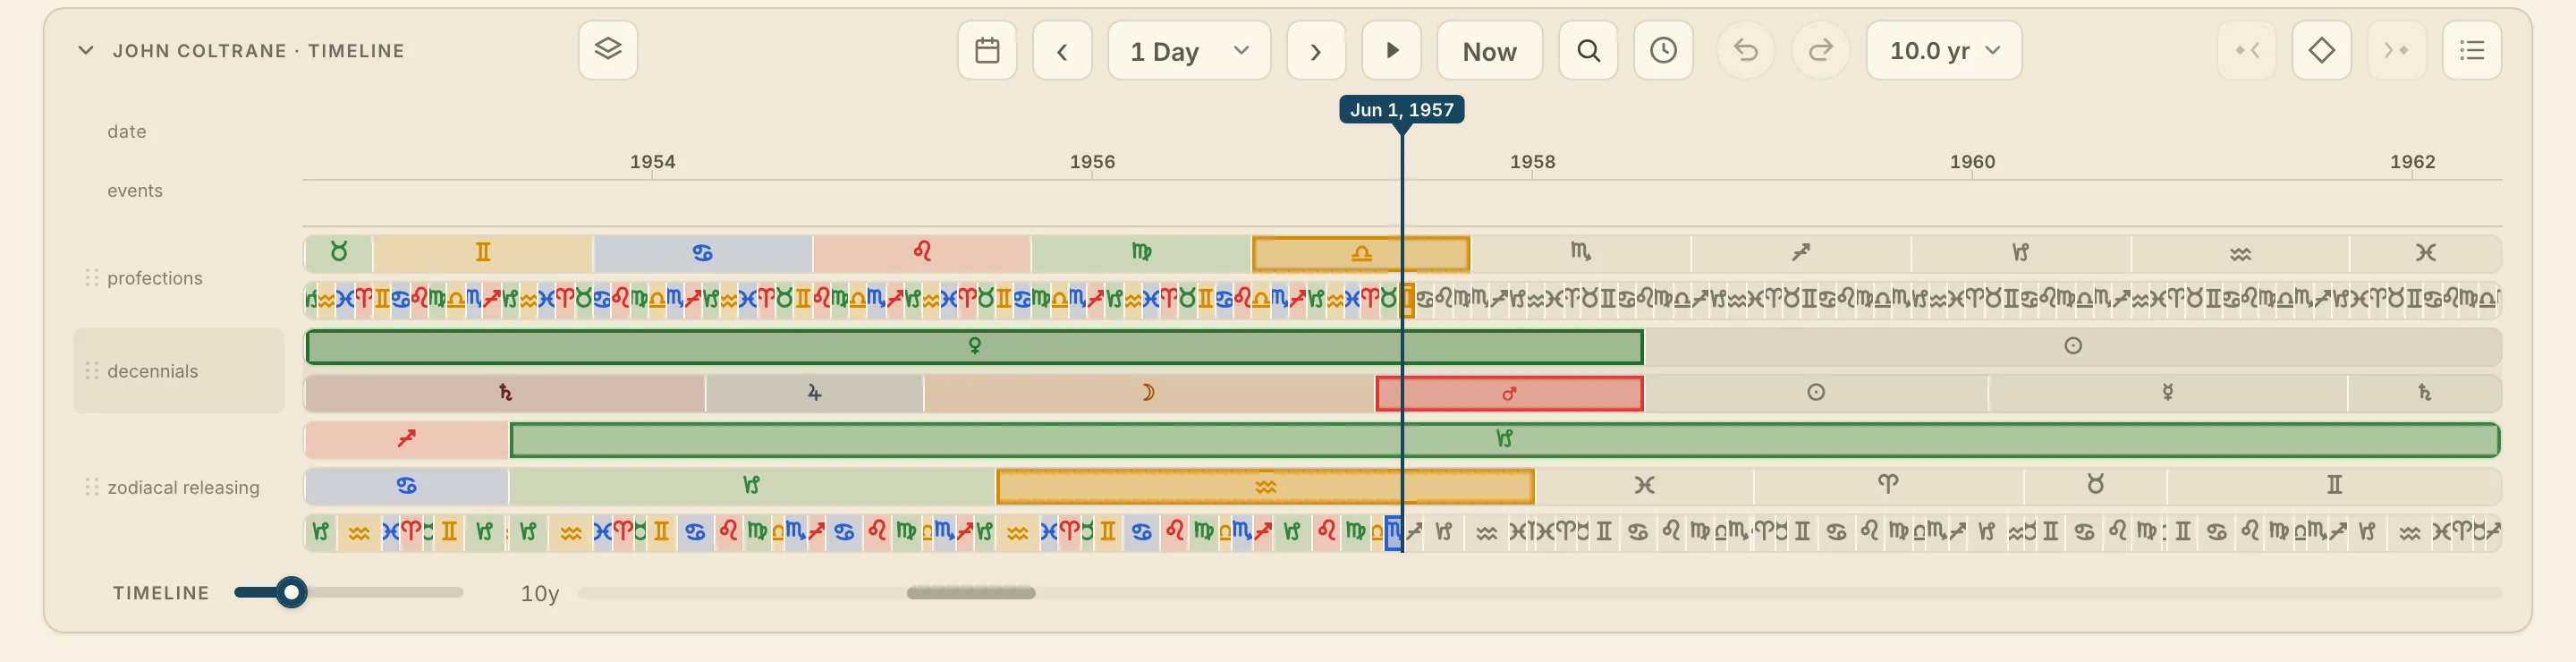The image size is (2576, 662).
Task: Open the 1 Day step dropdown
Action: click(1189, 50)
